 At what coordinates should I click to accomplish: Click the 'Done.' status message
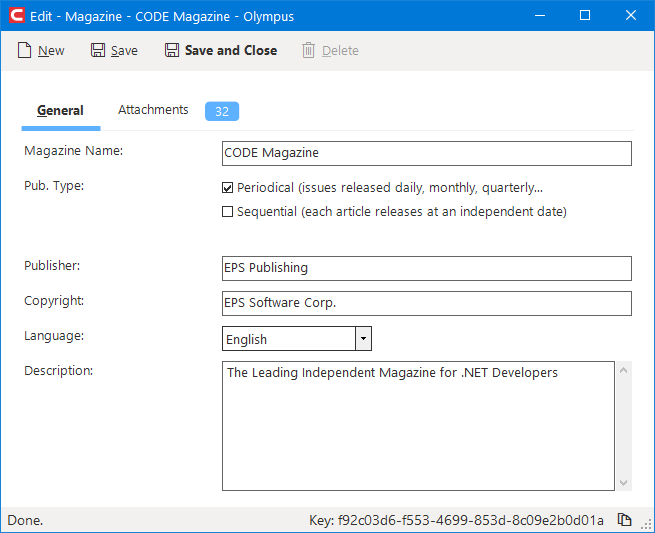25,520
